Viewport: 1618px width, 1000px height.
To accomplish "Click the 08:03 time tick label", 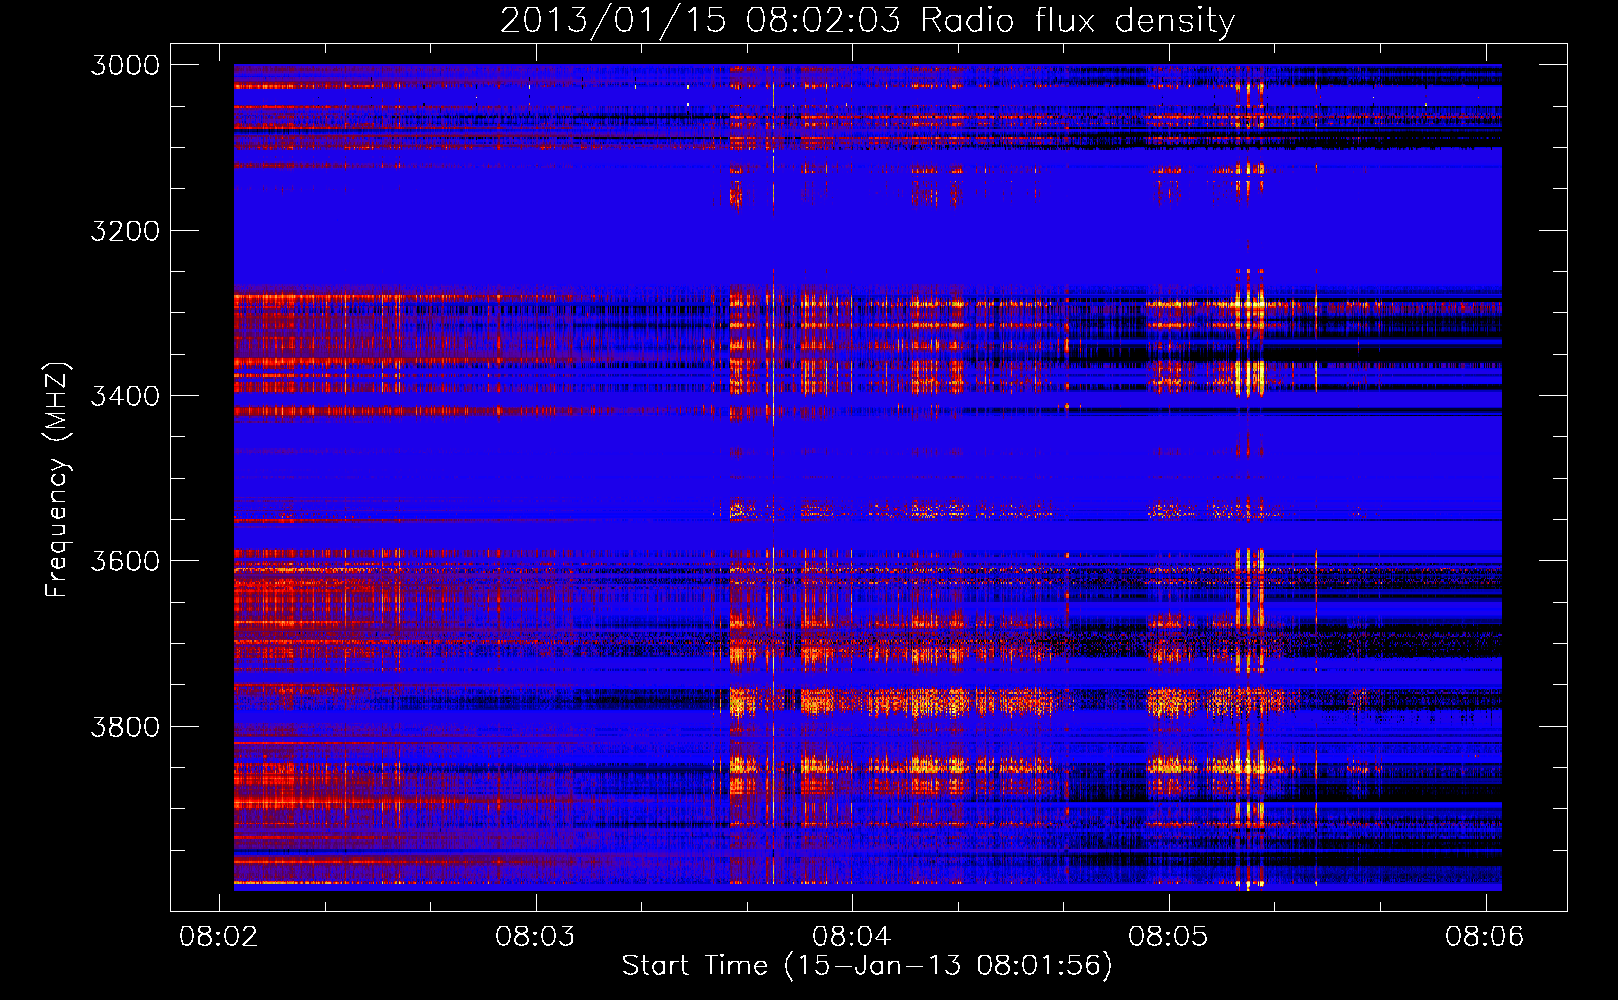I will (535, 936).
